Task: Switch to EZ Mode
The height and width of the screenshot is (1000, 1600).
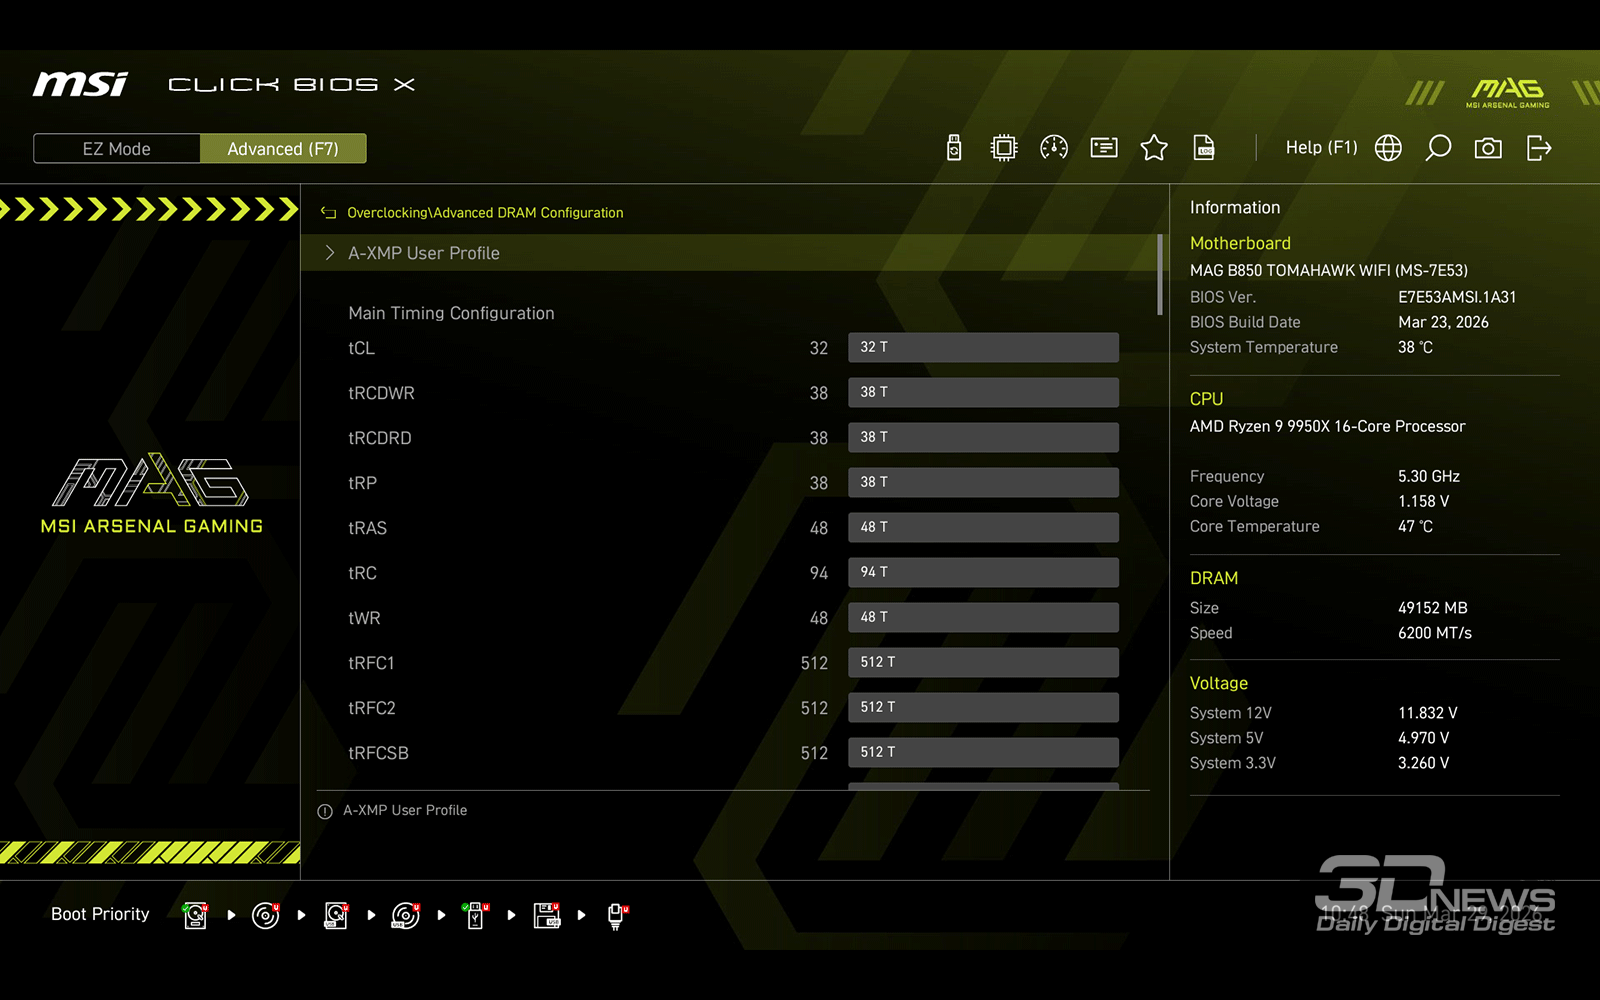Action: click(117, 149)
